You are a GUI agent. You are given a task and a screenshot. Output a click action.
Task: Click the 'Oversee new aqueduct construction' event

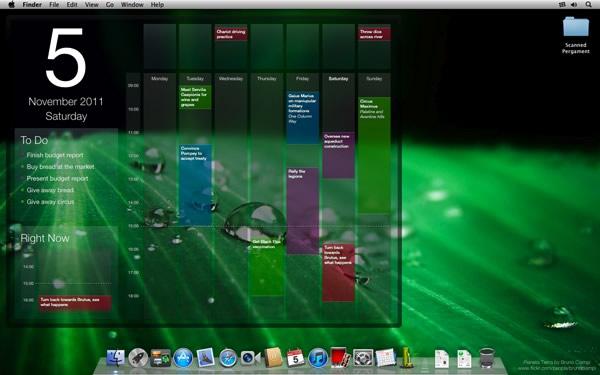(339, 155)
